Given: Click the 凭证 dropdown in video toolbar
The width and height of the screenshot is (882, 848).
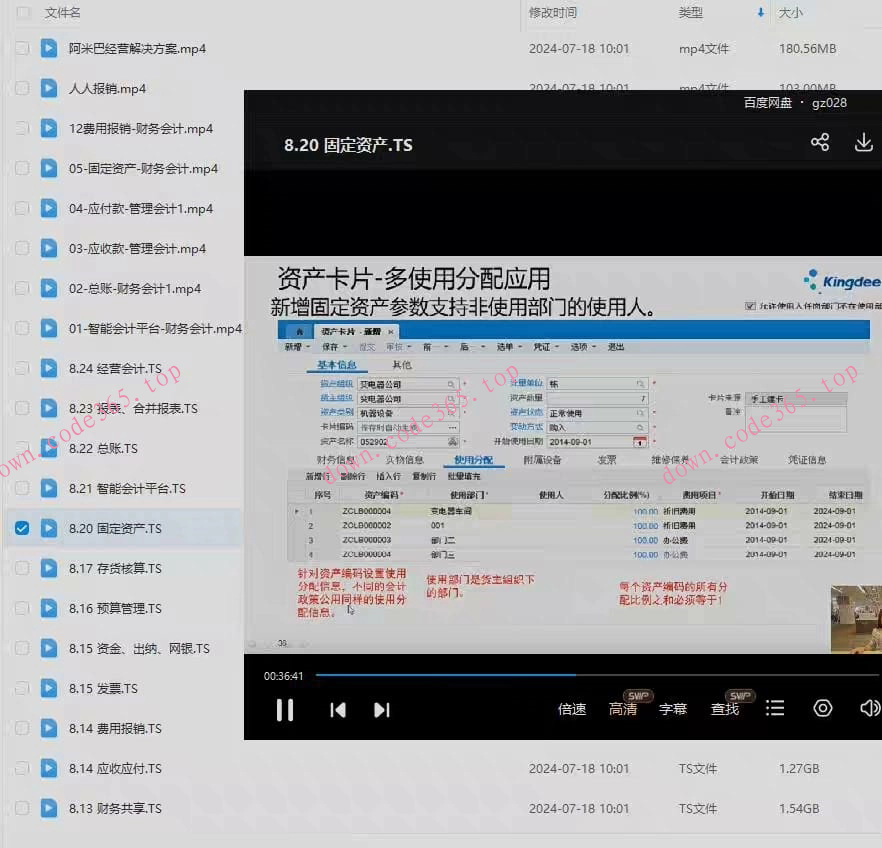Looking at the screenshot, I should pyautogui.click(x=546, y=347).
